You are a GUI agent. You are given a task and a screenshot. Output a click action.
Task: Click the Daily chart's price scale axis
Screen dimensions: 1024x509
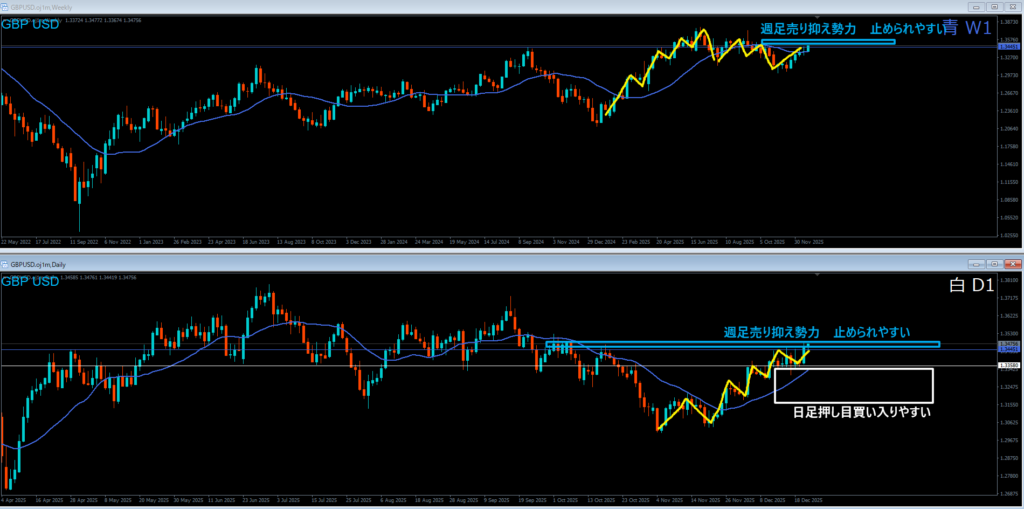[1008, 420]
